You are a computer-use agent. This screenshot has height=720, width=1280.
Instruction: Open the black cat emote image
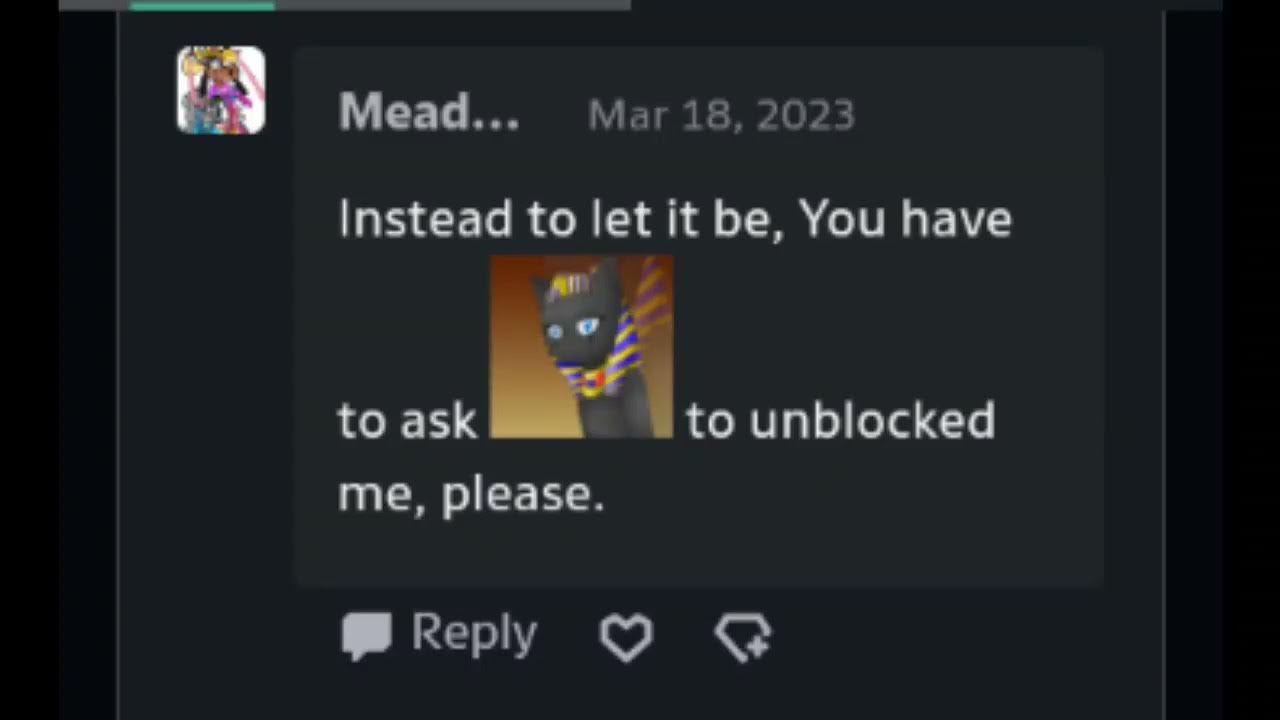(x=581, y=347)
